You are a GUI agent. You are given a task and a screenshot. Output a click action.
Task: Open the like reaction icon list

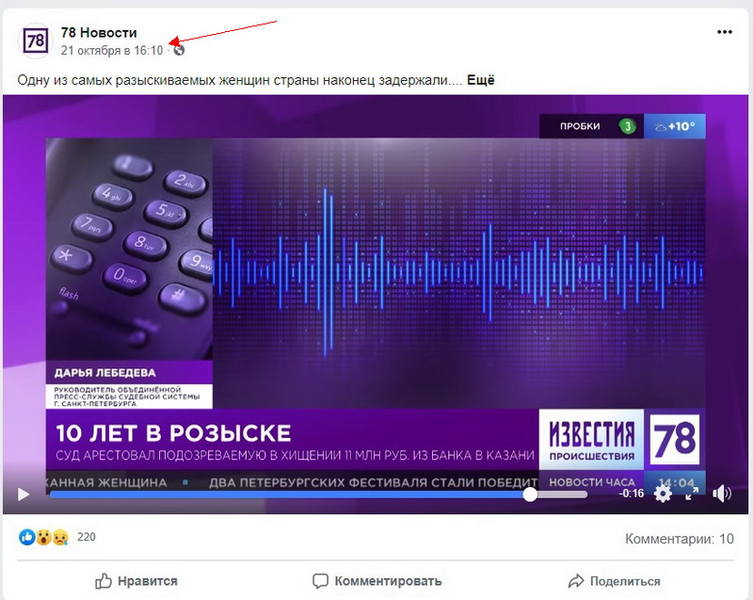27,537
